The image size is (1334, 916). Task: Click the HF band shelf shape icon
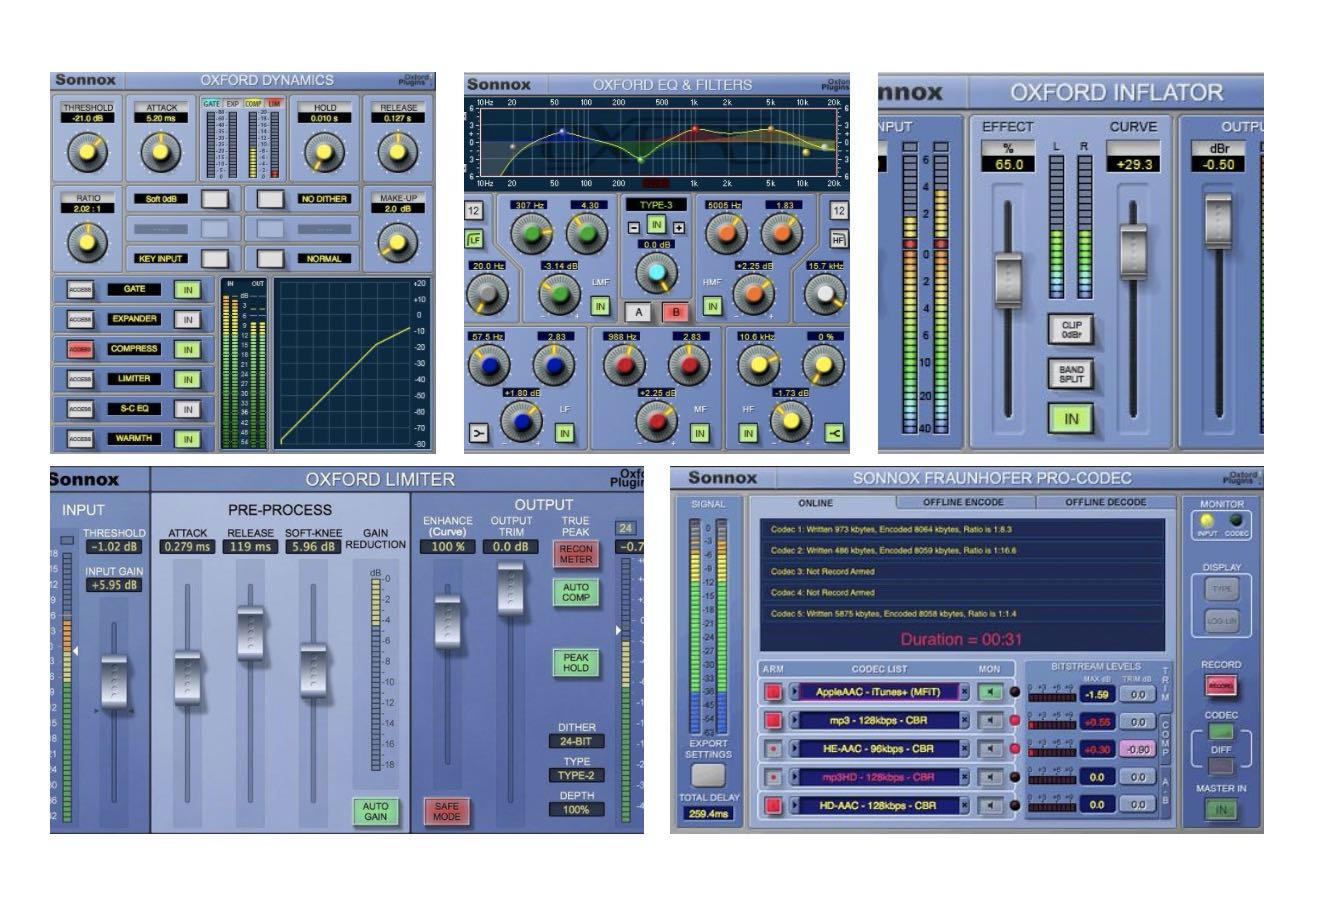coord(832,432)
